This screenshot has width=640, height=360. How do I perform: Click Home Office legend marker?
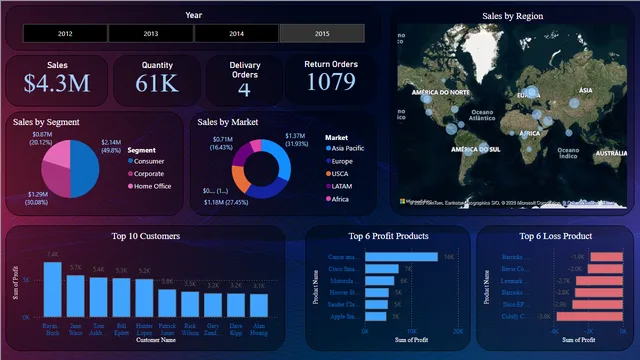pyautogui.click(x=131, y=186)
